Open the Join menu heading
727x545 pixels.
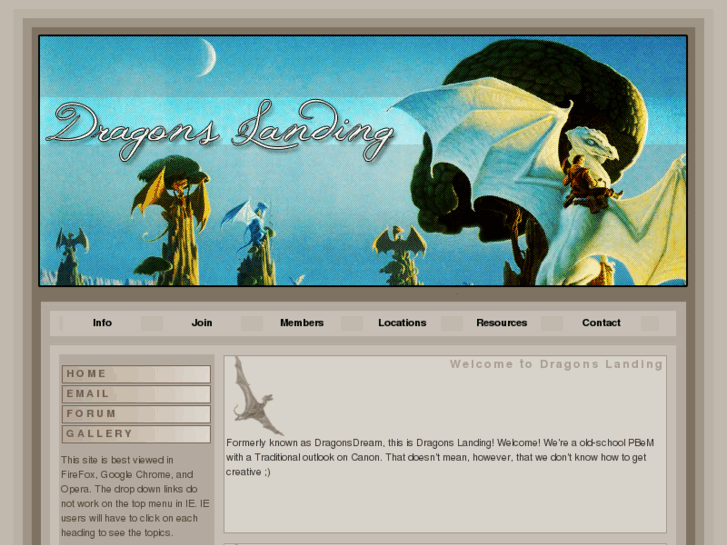point(202,323)
